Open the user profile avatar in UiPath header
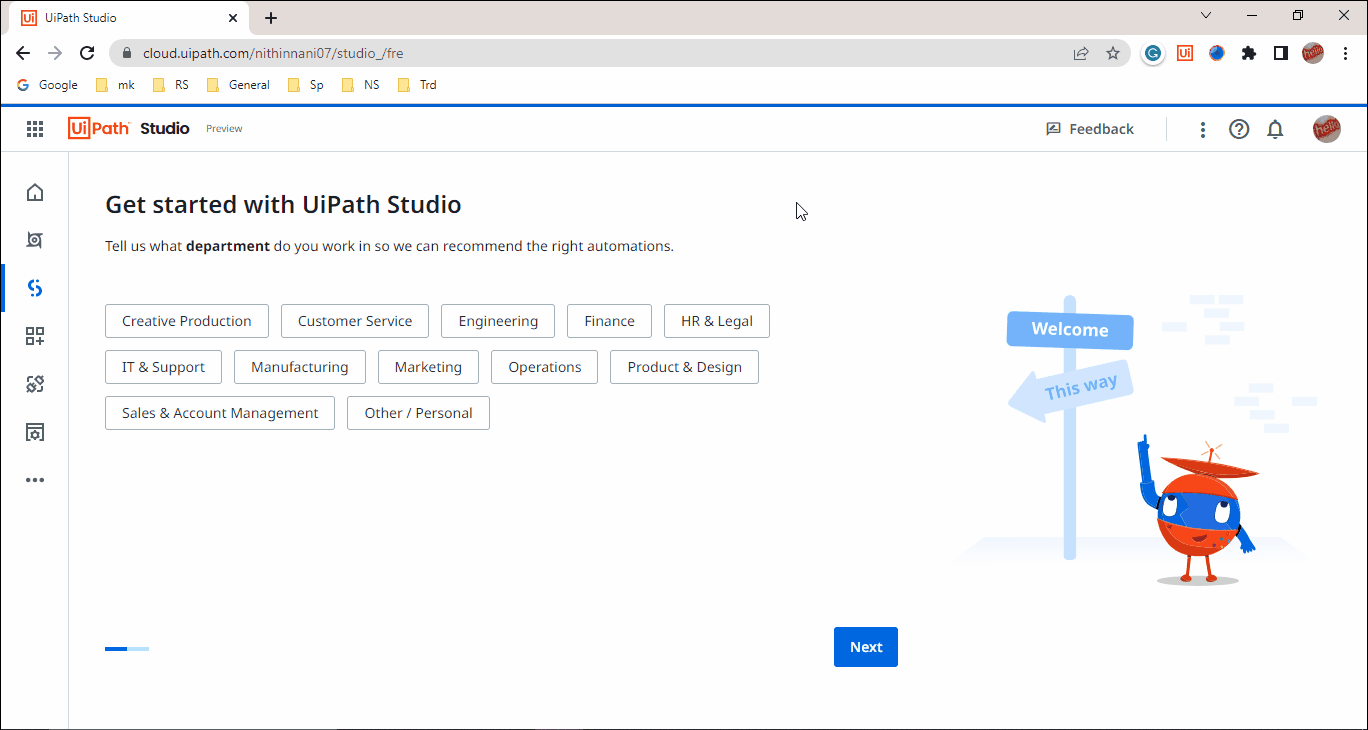The width and height of the screenshot is (1368, 730). (x=1327, y=129)
